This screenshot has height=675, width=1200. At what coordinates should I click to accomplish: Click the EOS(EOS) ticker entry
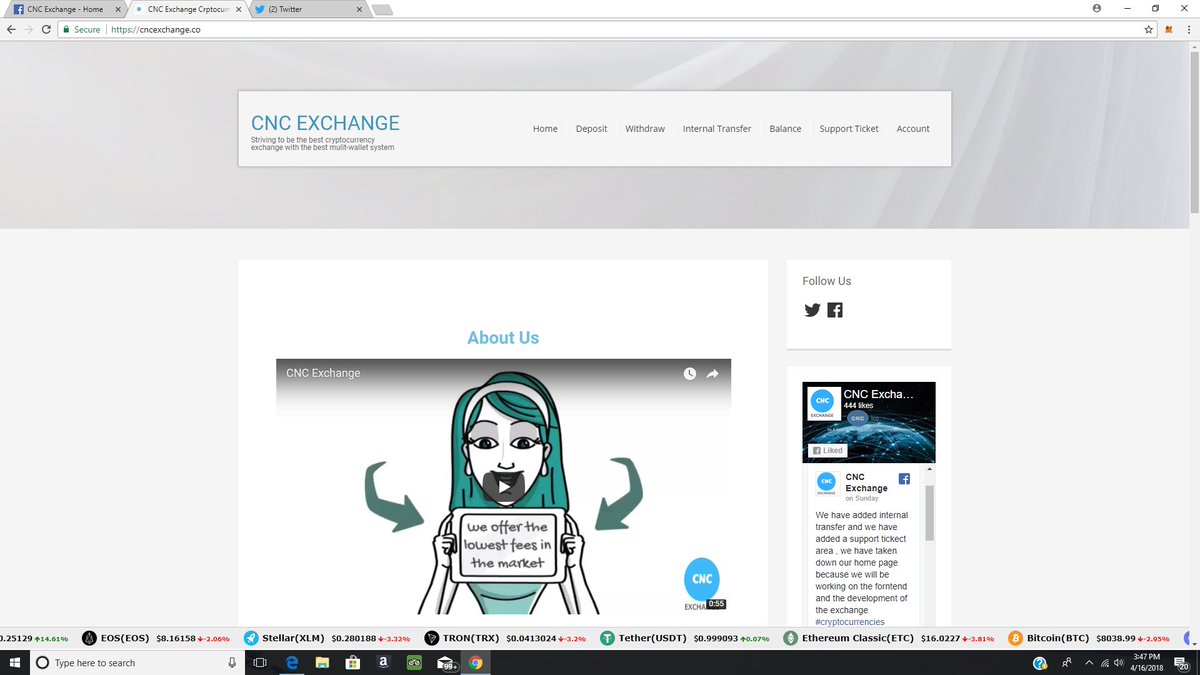[155, 638]
